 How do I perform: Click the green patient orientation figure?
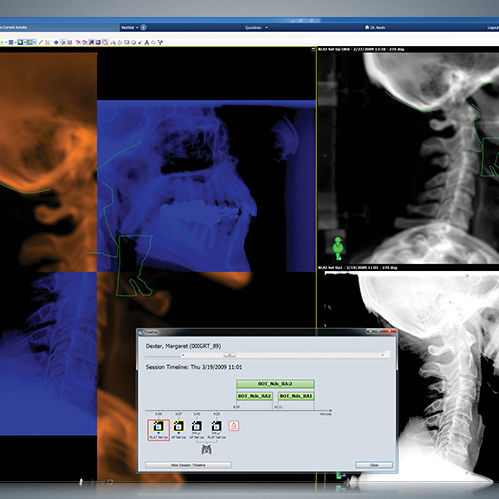tap(338, 248)
